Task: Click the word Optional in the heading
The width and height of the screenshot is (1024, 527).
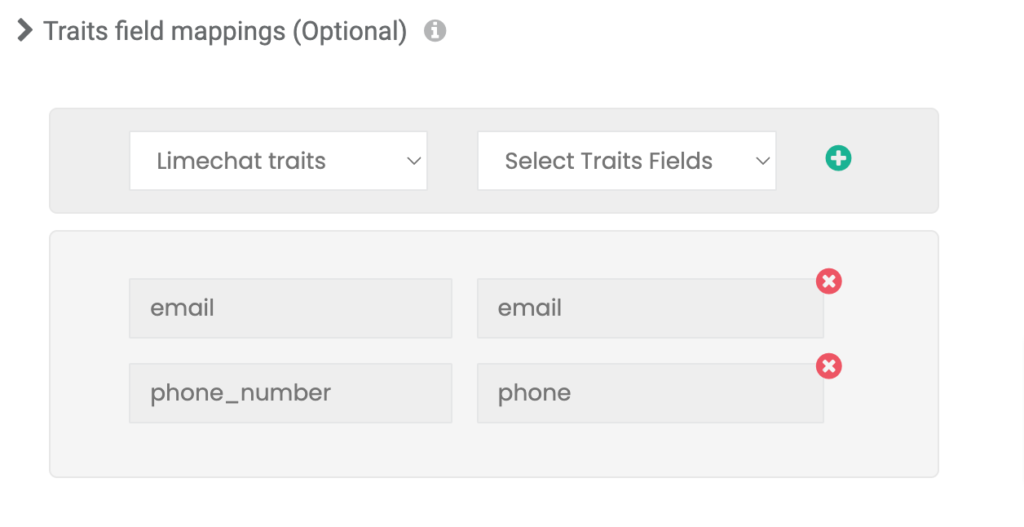Action: [349, 31]
